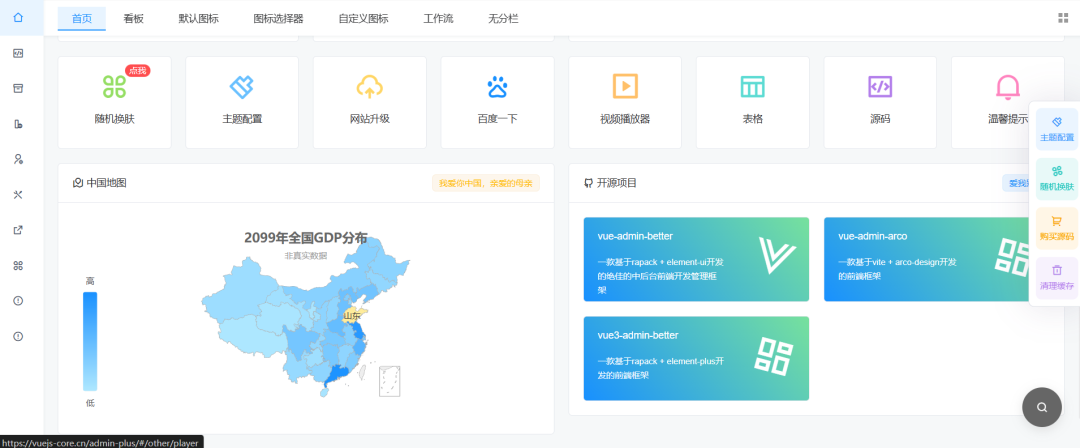The height and width of the screenshot is (448, 1080).
Task: Click the map pin icon beside 中国地图
Action: (78, 183)
